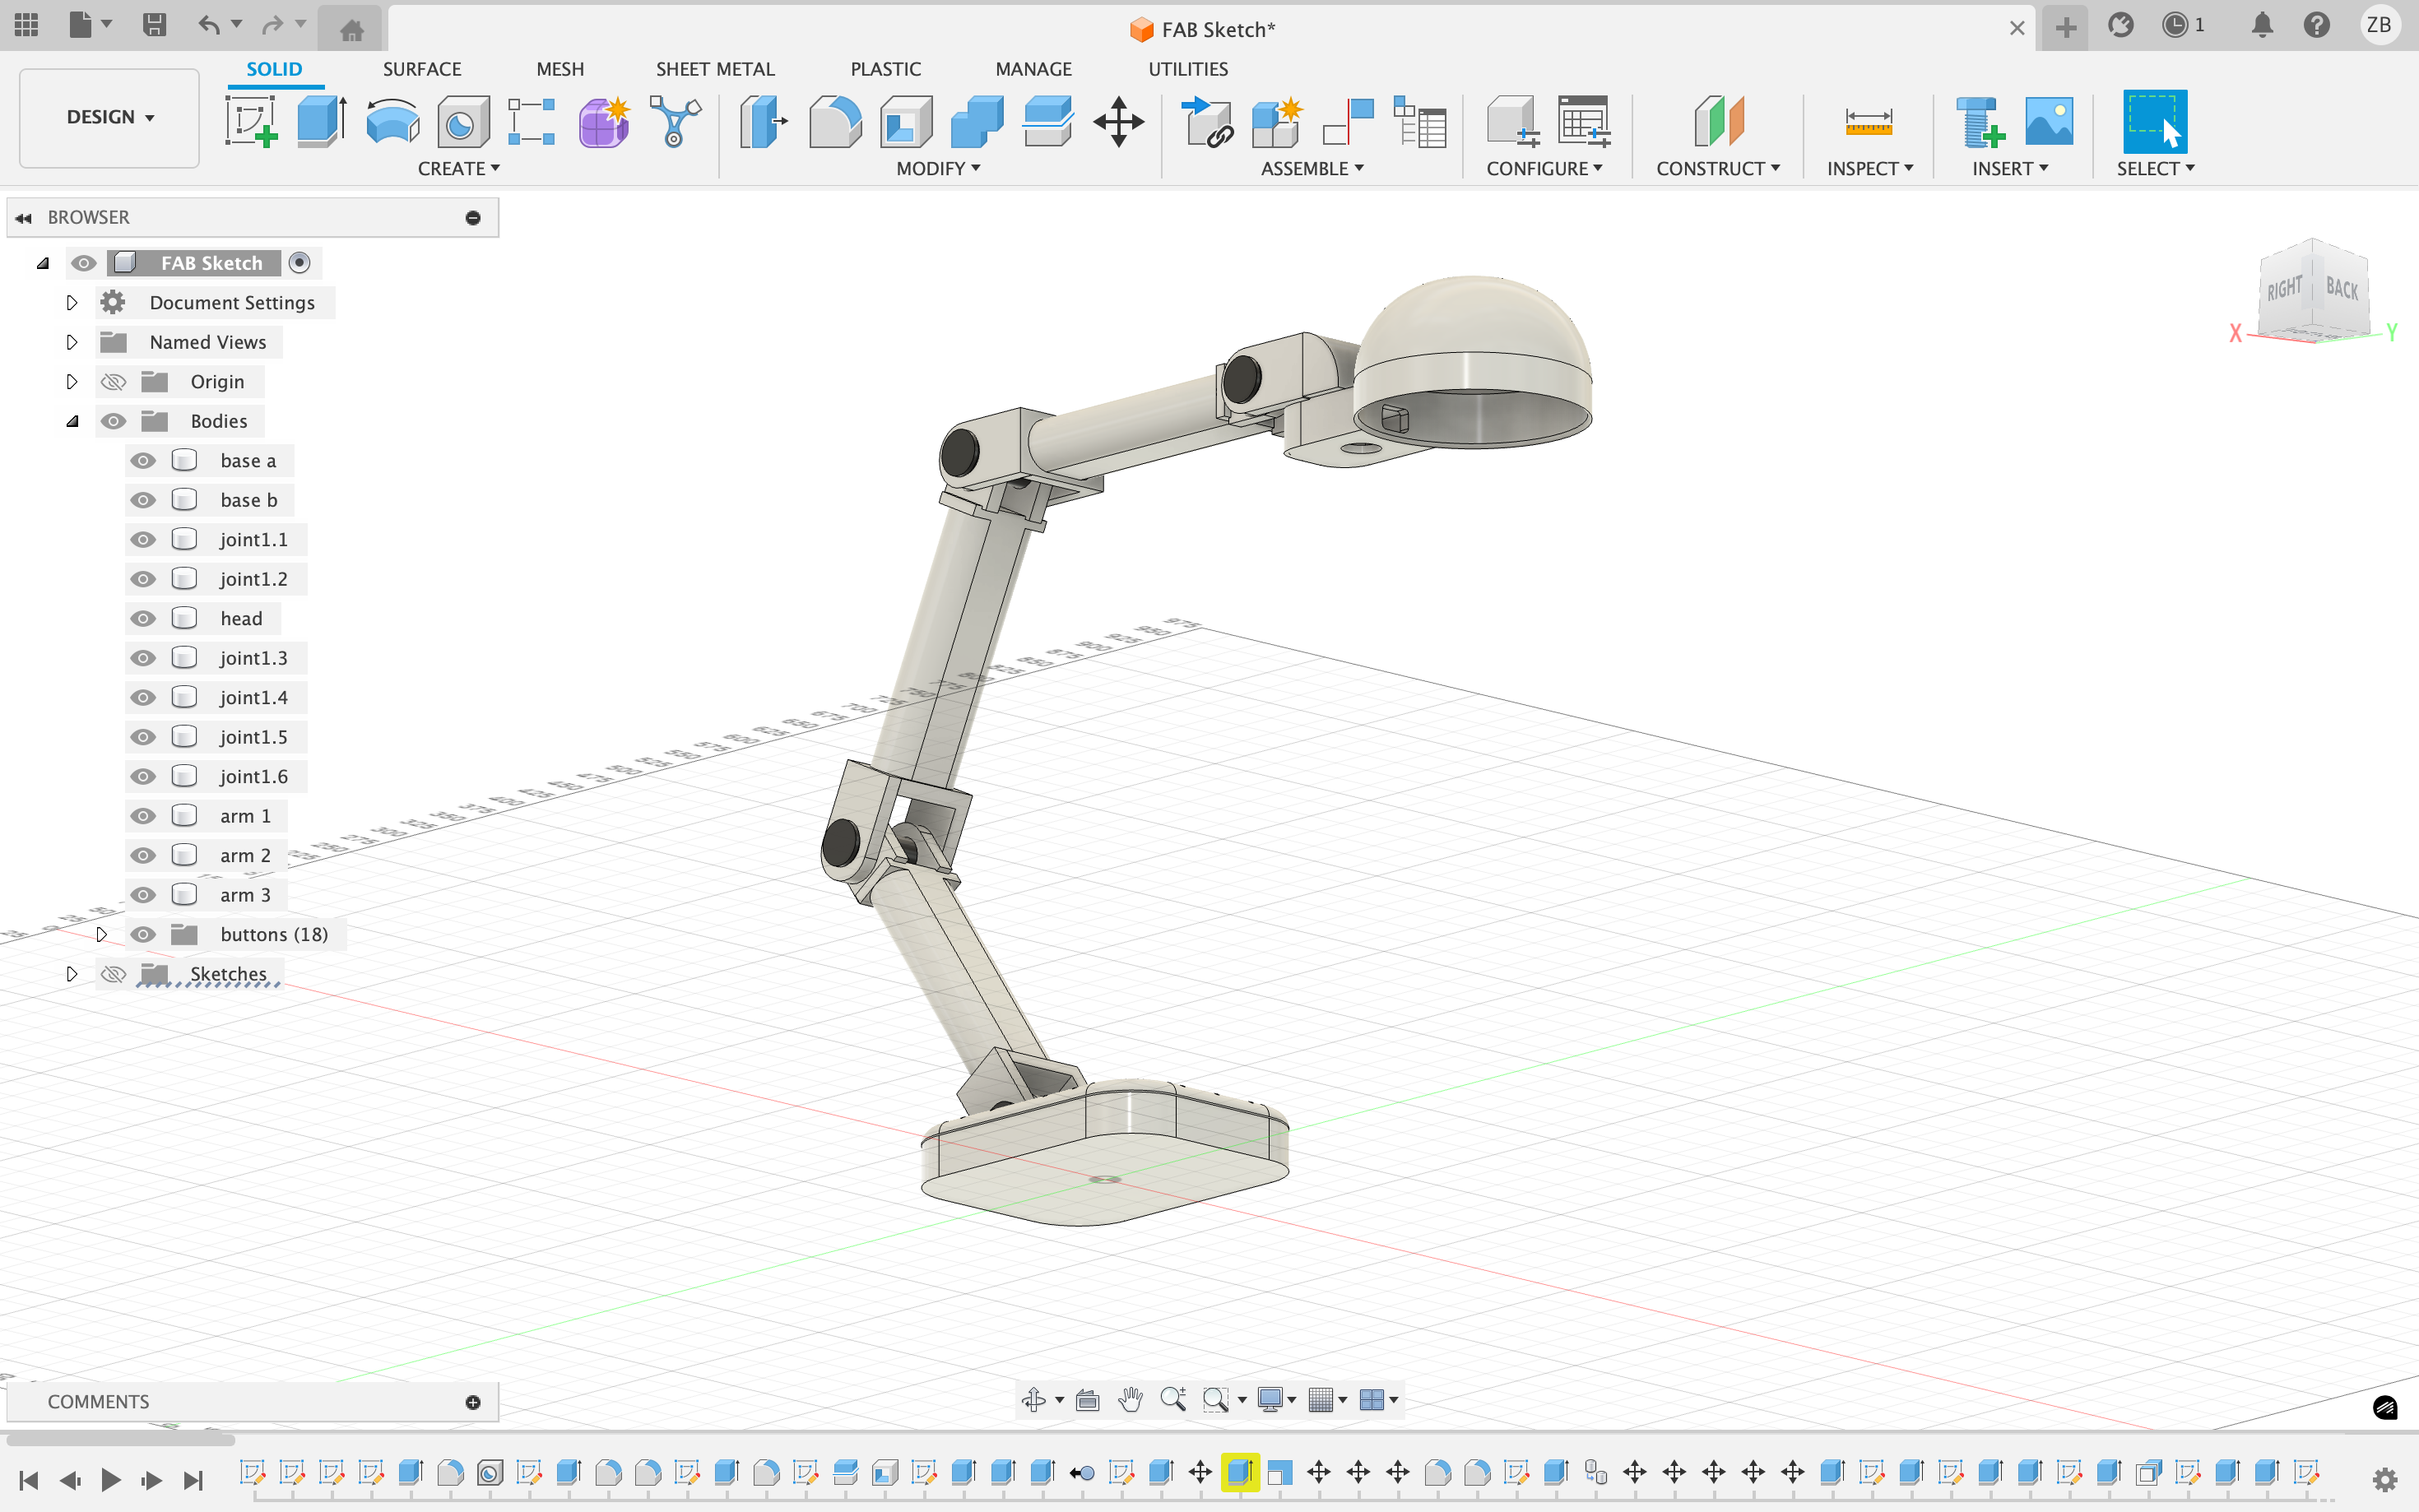Image resolution: width=2419 pixels, height=1512 pixels.
Task: Hide the head body
Action: coord(143,618)
